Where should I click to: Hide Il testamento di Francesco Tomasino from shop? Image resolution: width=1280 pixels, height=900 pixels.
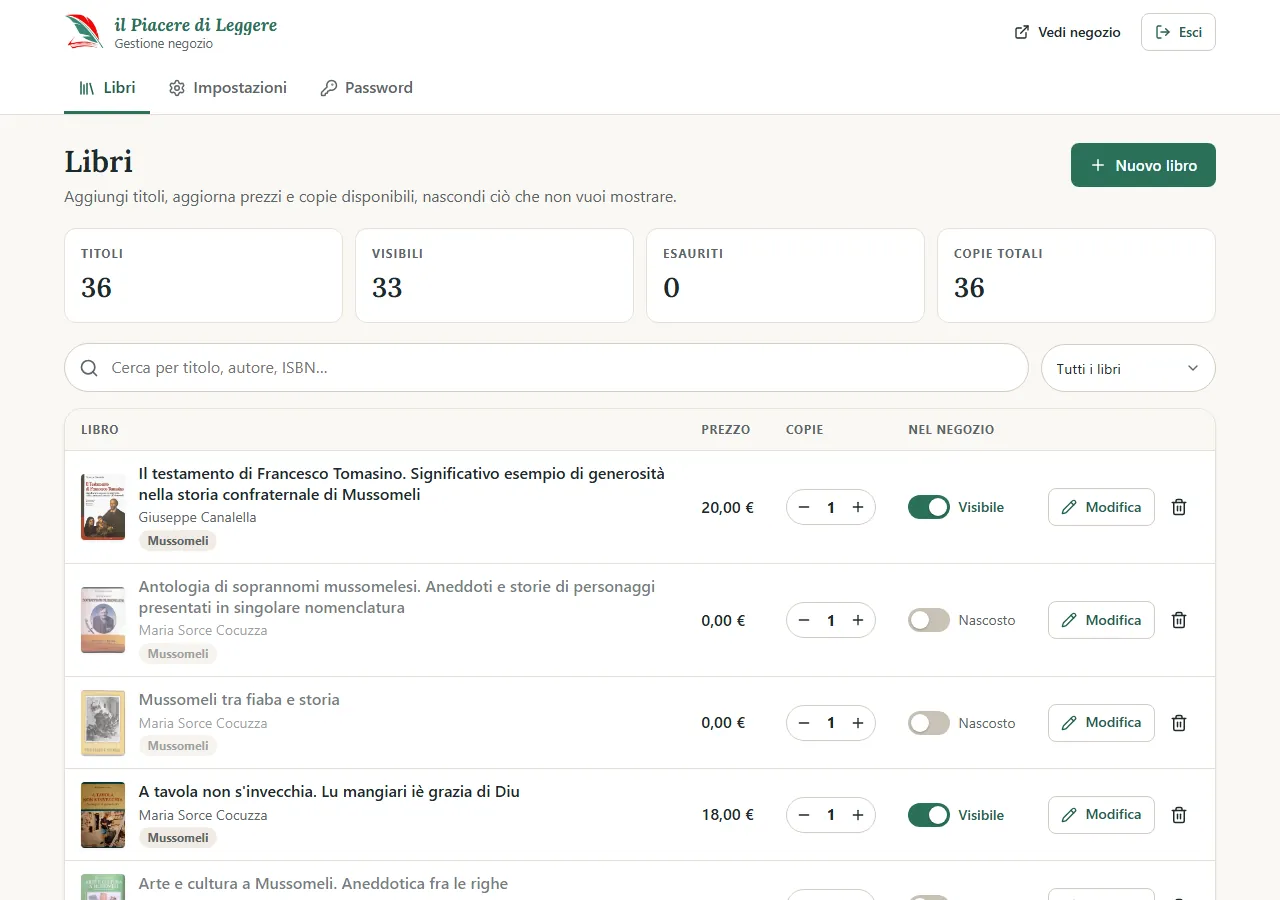[929, 507]
